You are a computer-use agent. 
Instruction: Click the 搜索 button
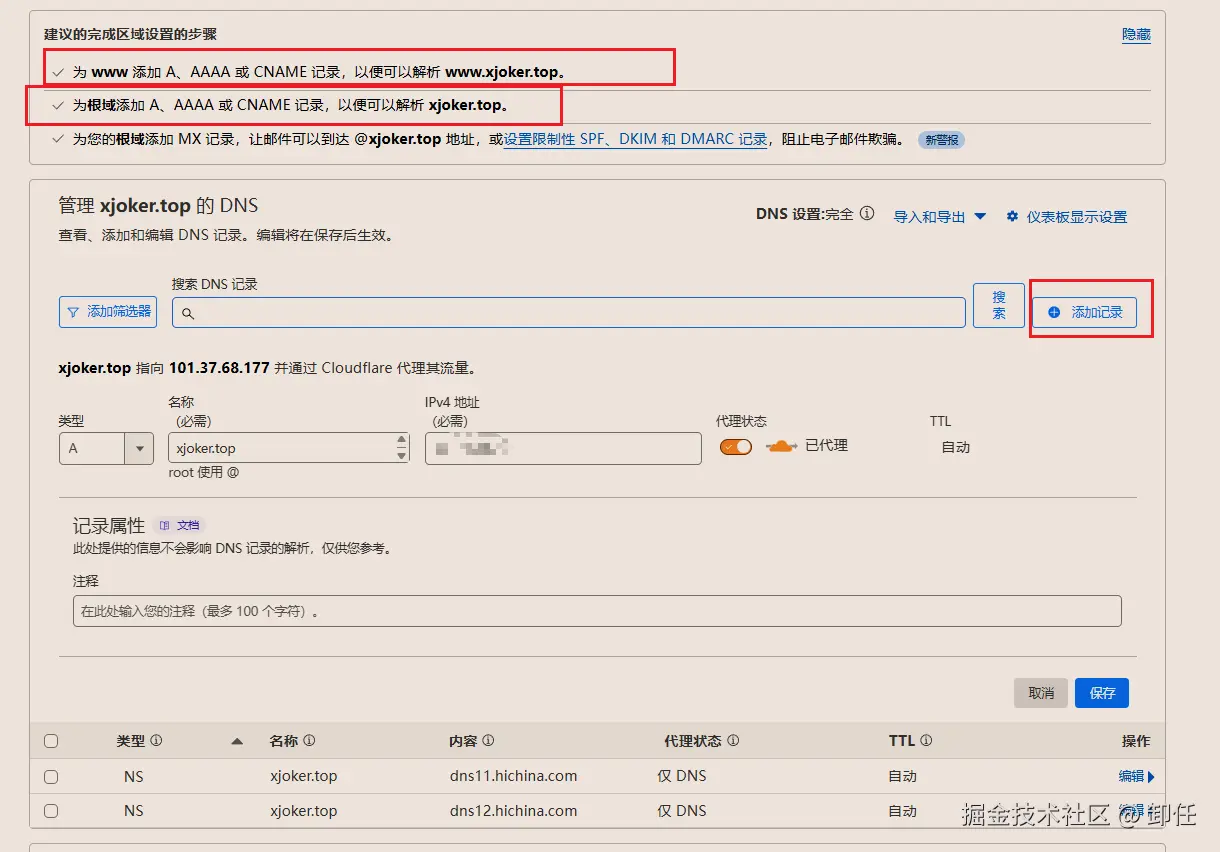point(998,305)
